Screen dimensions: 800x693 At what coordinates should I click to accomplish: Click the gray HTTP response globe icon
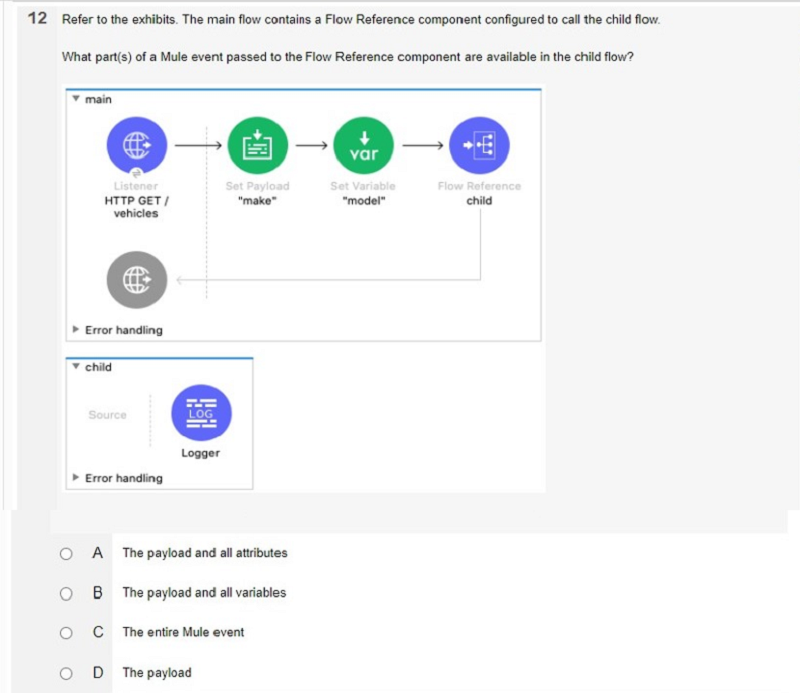click(x=137, y=280)
